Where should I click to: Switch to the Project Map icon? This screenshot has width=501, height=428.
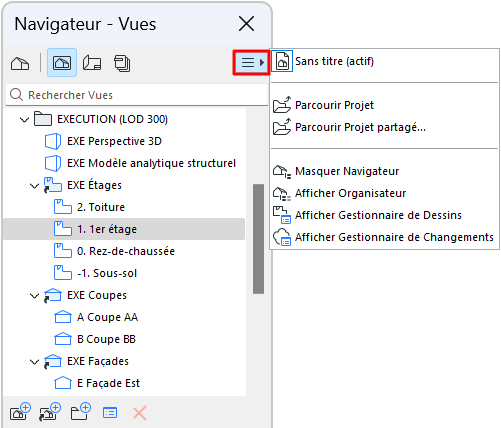(20, 63)
